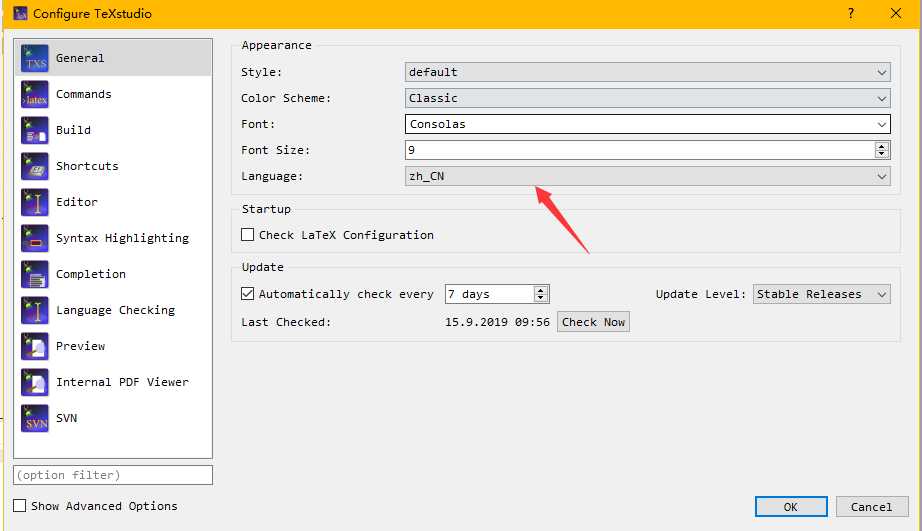Open the Update Level Stable Releases dropdown
The height and width of the screenshot is (531, 922).
tap(821, 294)
